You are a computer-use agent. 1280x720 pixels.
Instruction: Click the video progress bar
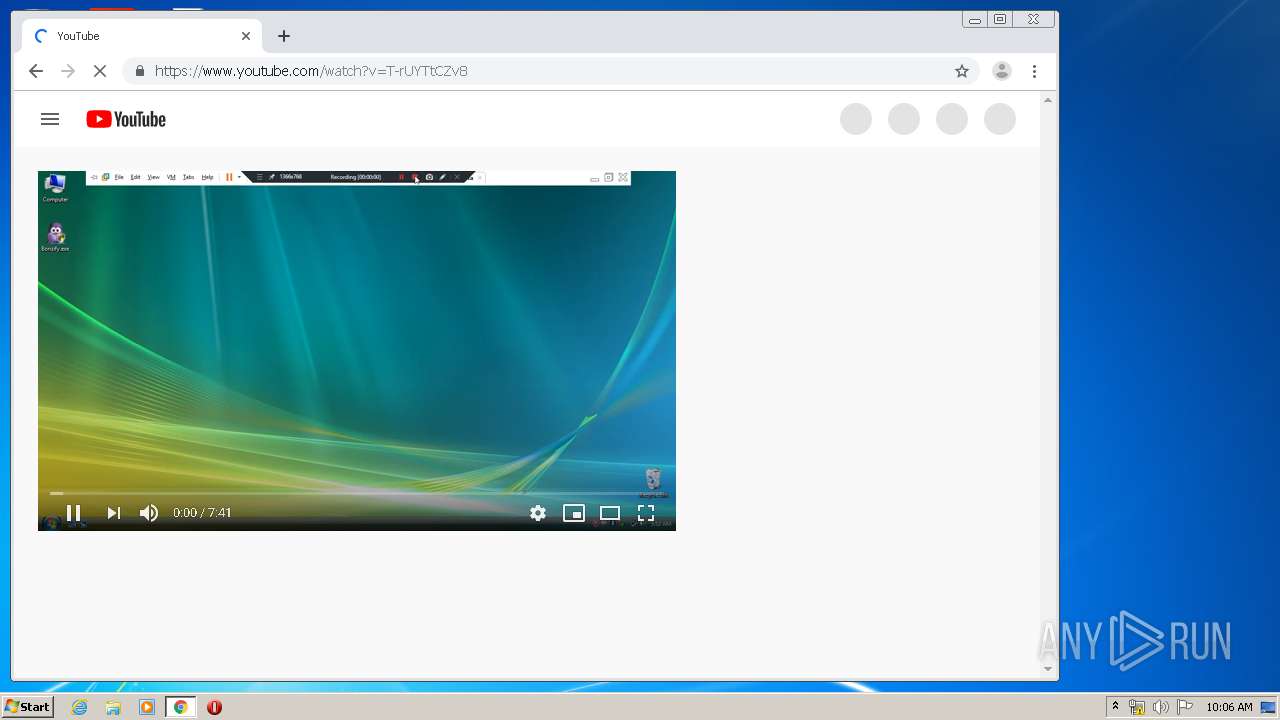coord(357,493)
